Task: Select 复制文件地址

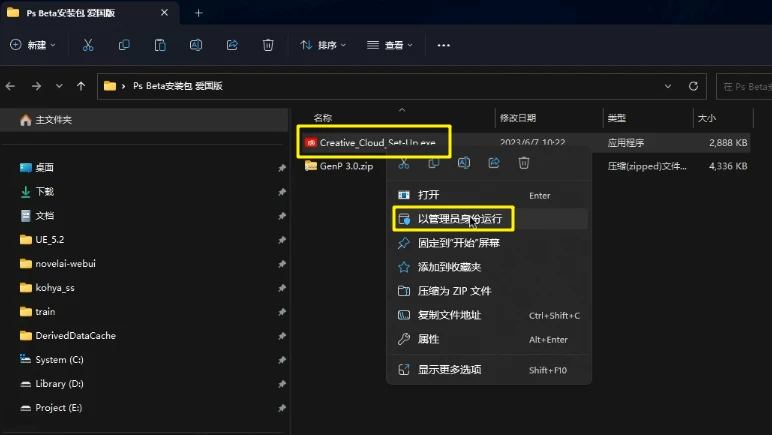Action: [x=489, y=315]
